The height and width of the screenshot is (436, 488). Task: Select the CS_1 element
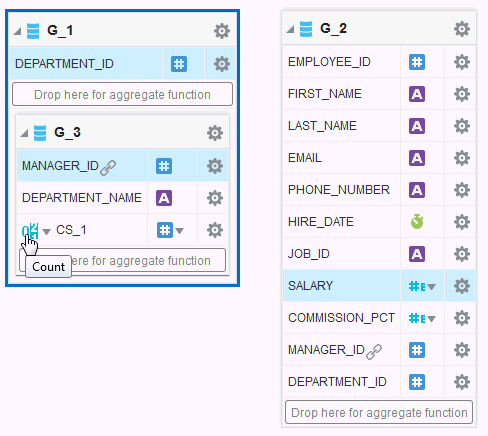pos(71,230)
